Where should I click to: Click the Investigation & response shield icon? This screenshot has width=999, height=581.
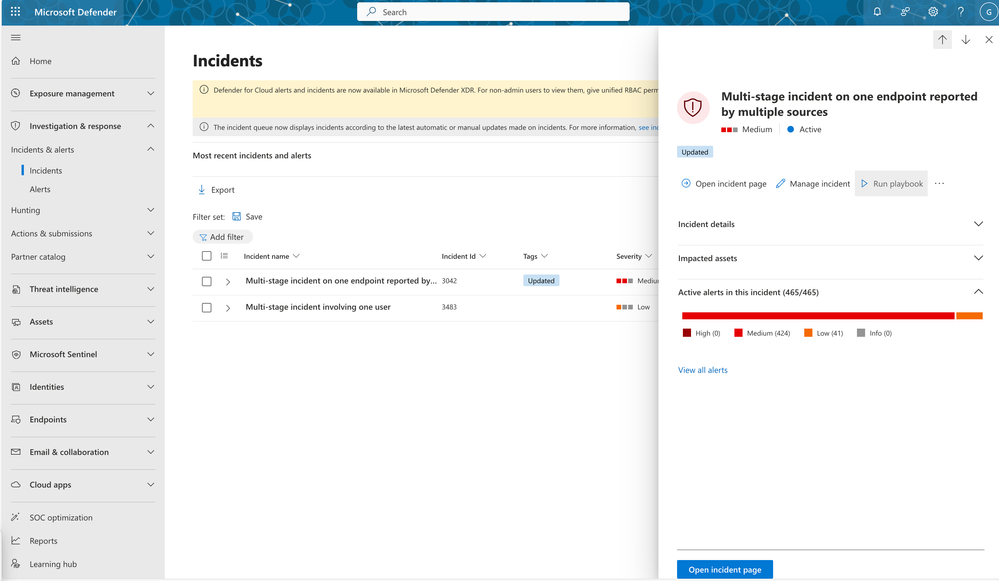(16, 126)
